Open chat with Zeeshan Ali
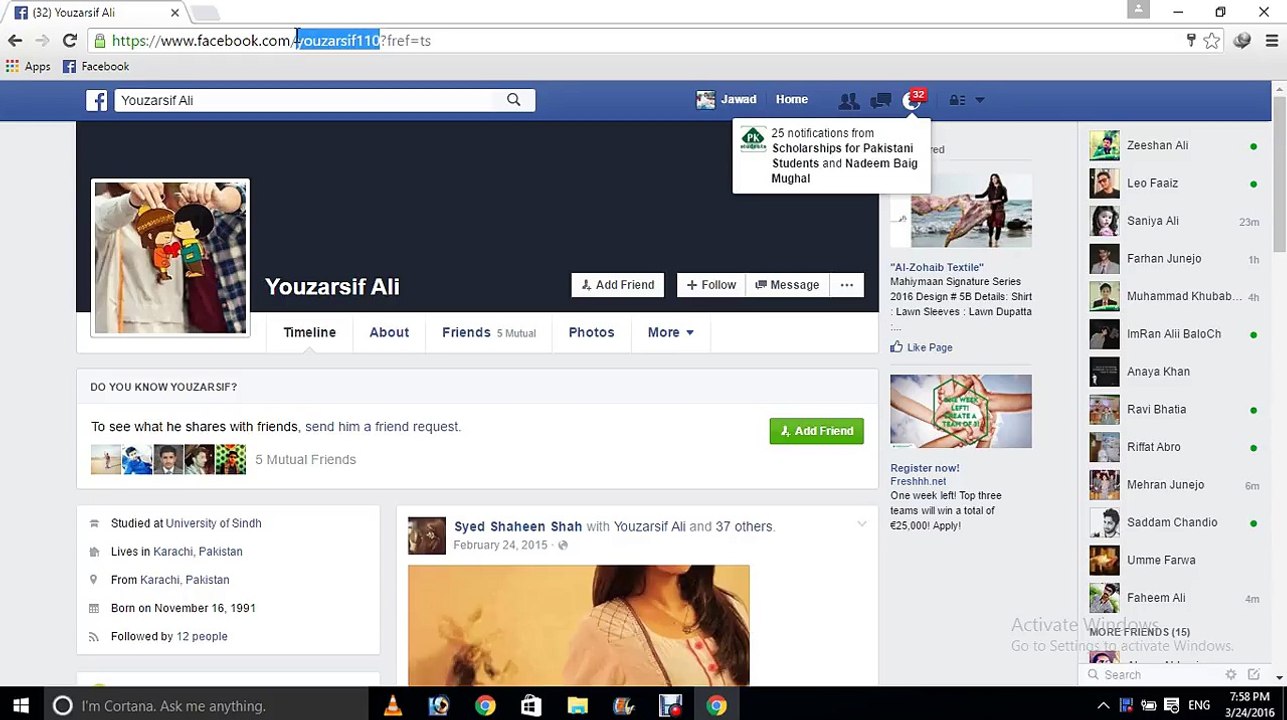1287x720 pixels. click(x=1175, y=146)
